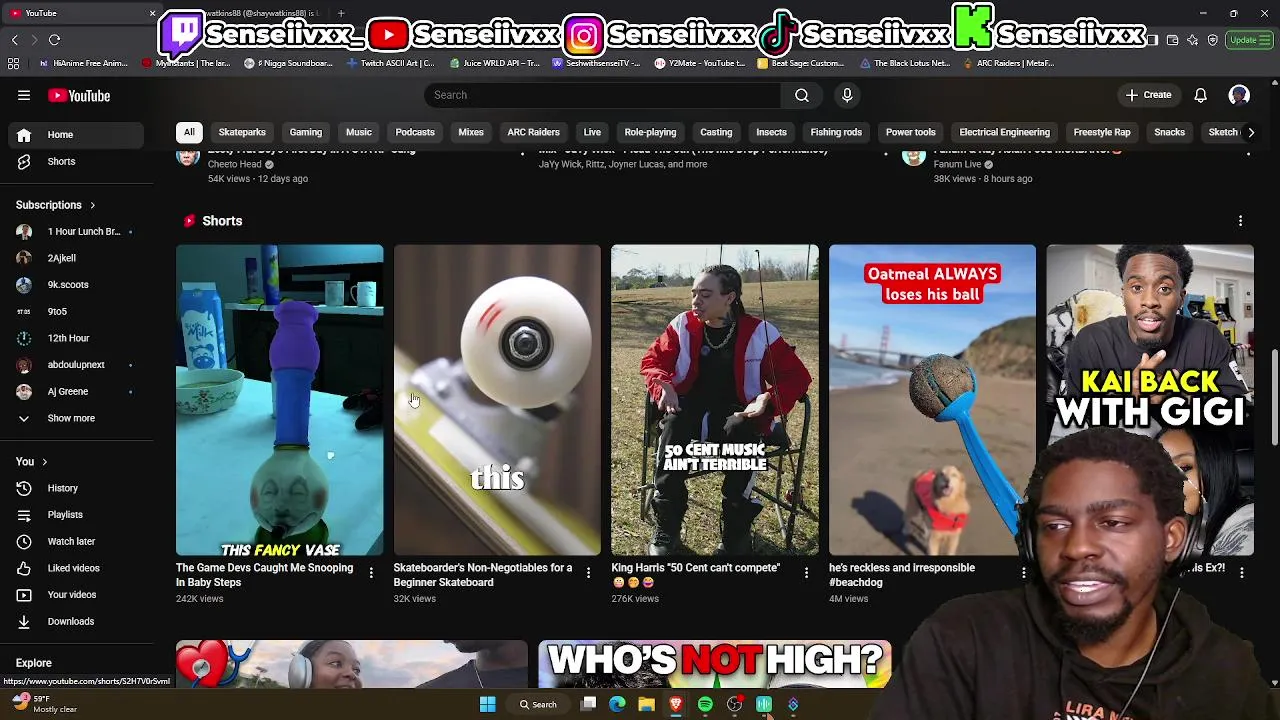The height and width of the screenshot is (720, 1280).
Task: Open Cheeto Head channel link
Action: pyautogui.click(x=235, y=164)
